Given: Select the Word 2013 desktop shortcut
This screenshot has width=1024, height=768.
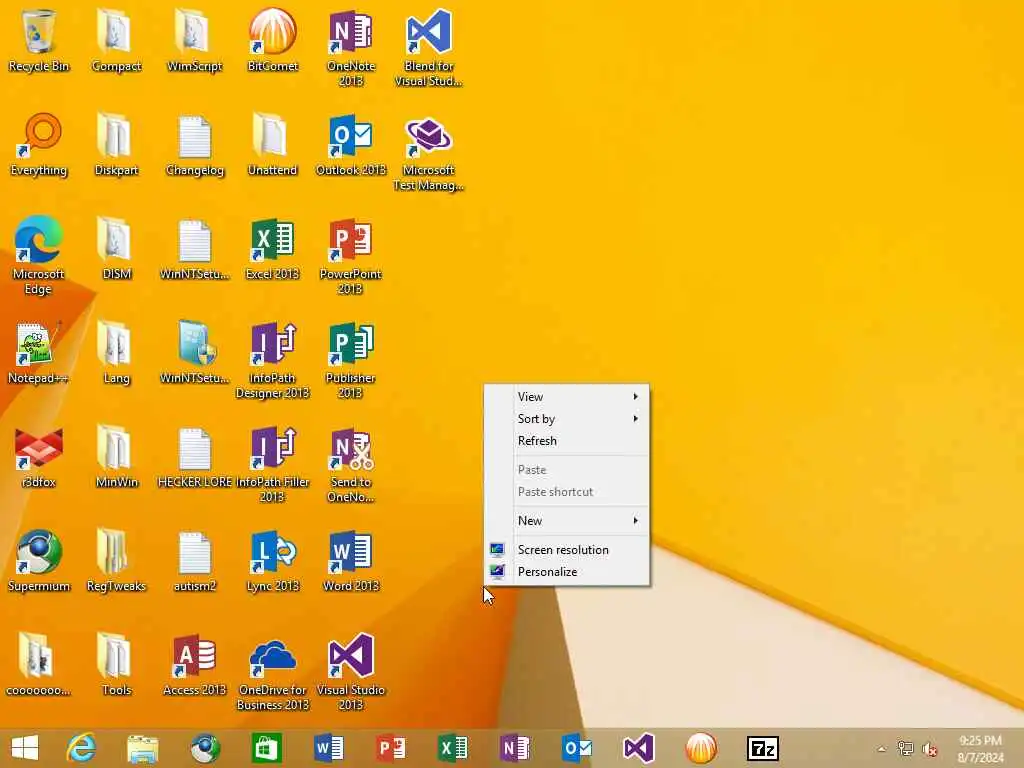Looking at the screenshot, I should (x=351, y=560).
